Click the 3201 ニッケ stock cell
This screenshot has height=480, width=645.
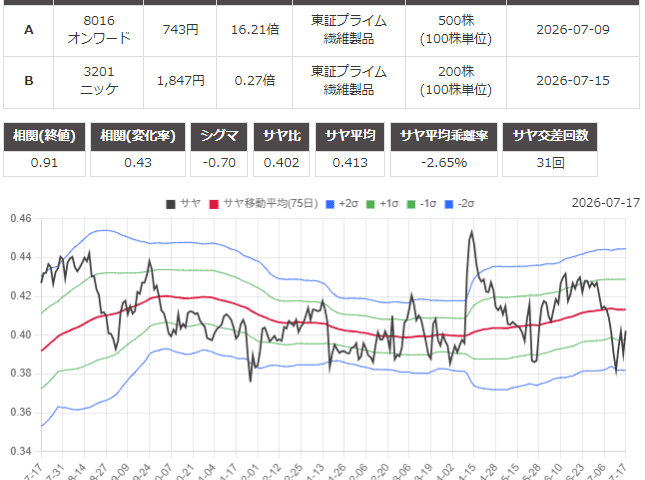pos(99,81)
